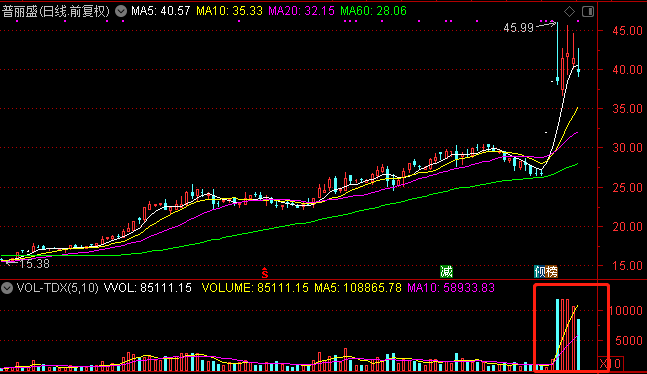
Task: Open the dropdown next to 普丽盛 stock title
Action: (x=121, y=11)
